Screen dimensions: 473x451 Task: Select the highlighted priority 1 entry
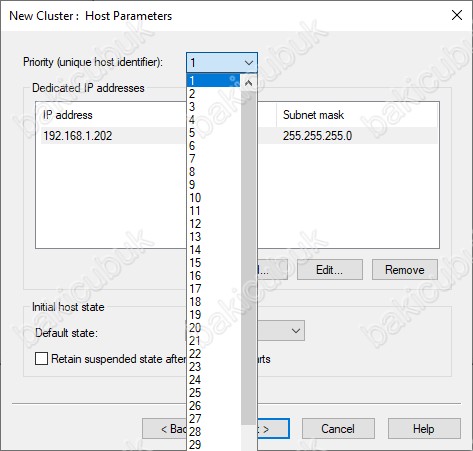coord(214,81)
